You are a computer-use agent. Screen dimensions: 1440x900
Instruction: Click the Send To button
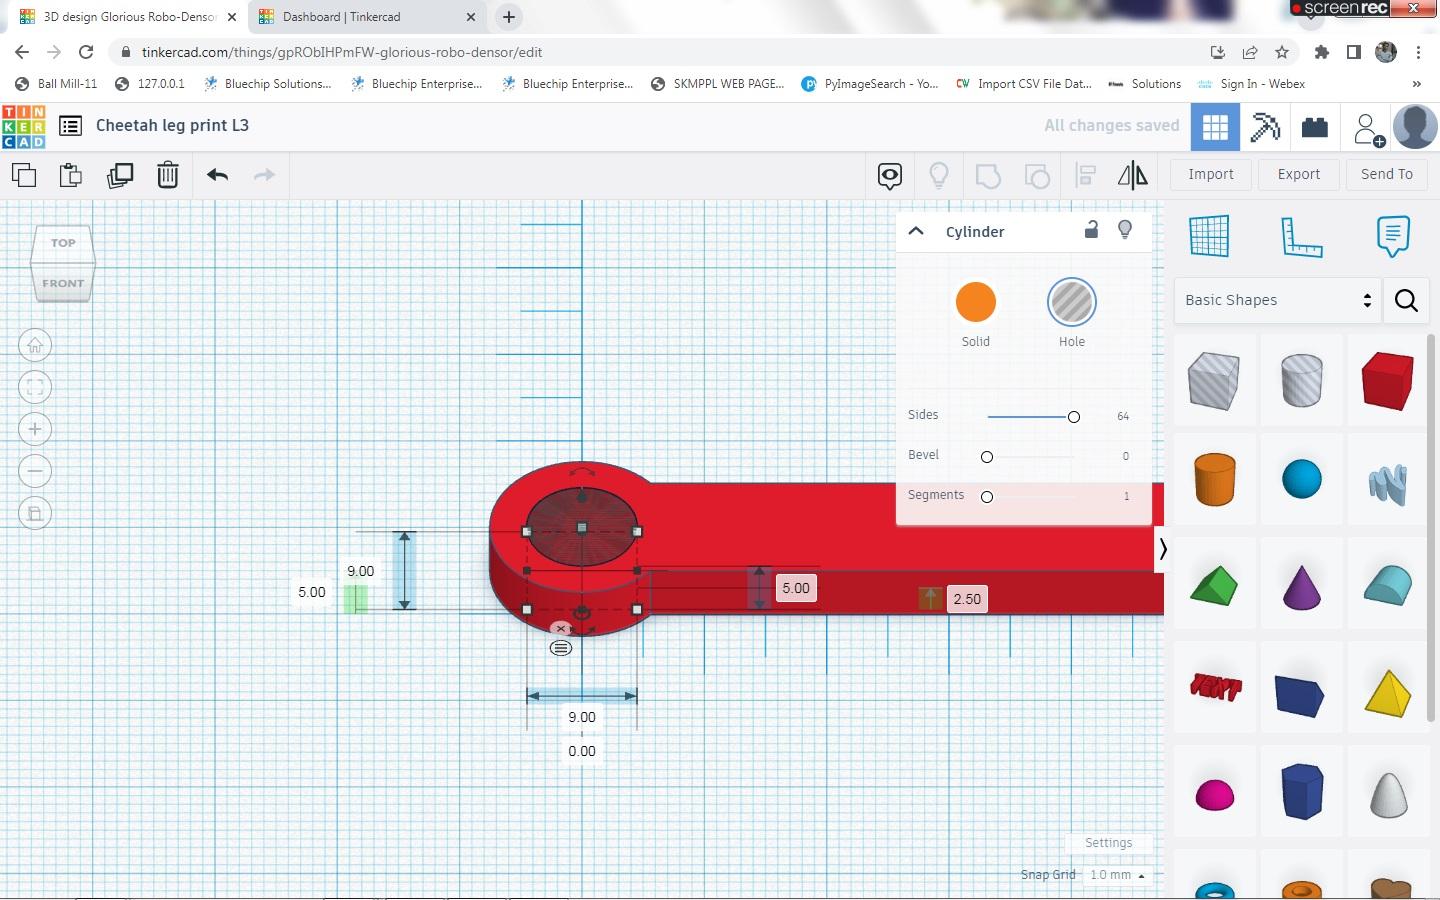[x=1386, y=174]
